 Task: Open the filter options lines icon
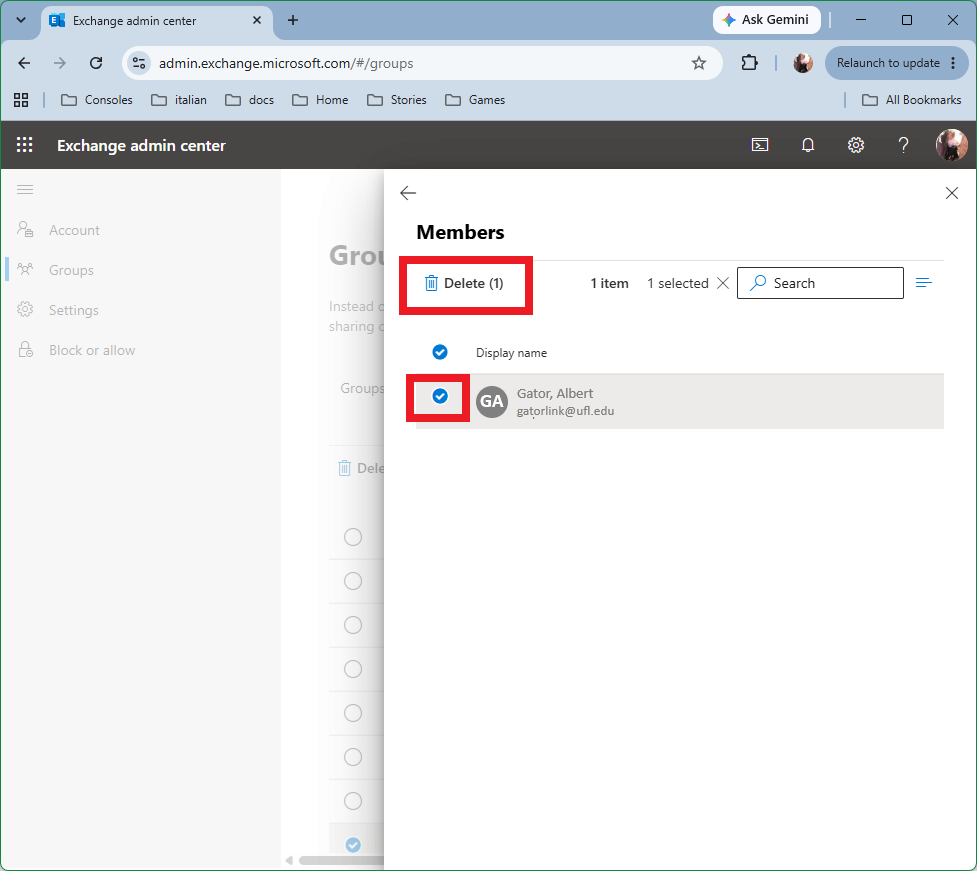tap(923, 283)
